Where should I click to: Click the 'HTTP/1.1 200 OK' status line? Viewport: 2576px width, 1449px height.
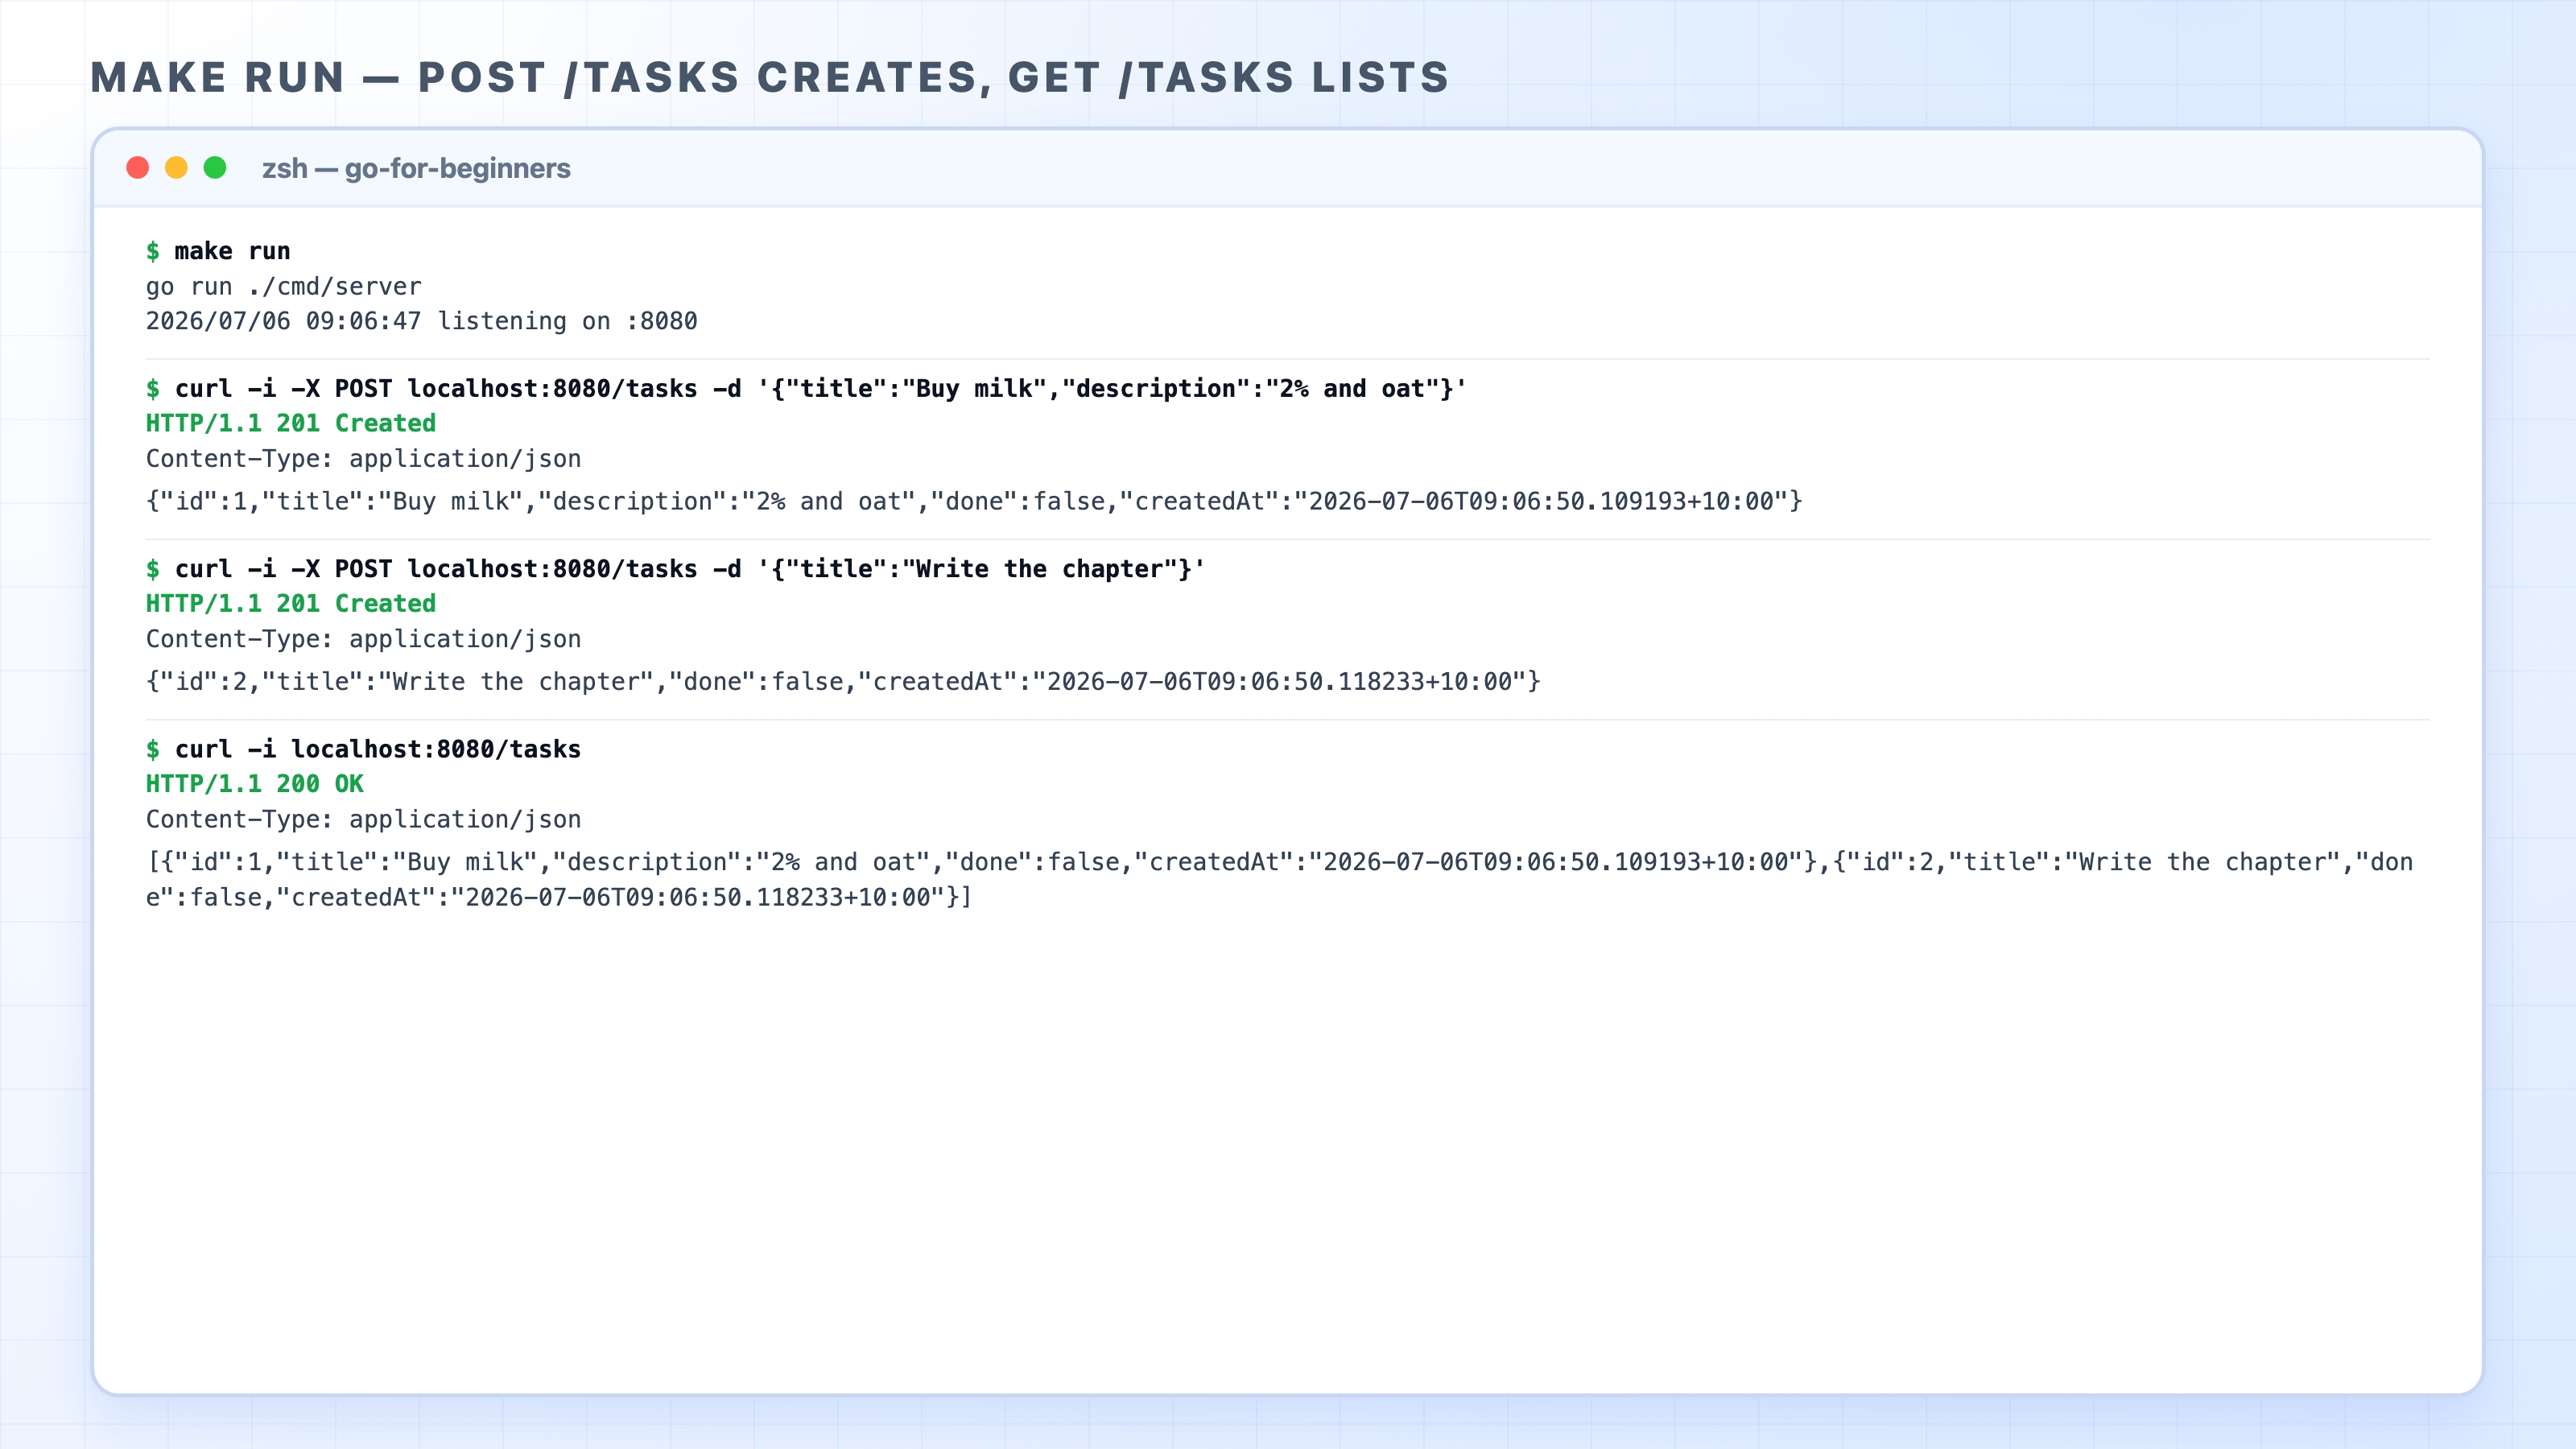pos(255,784)
